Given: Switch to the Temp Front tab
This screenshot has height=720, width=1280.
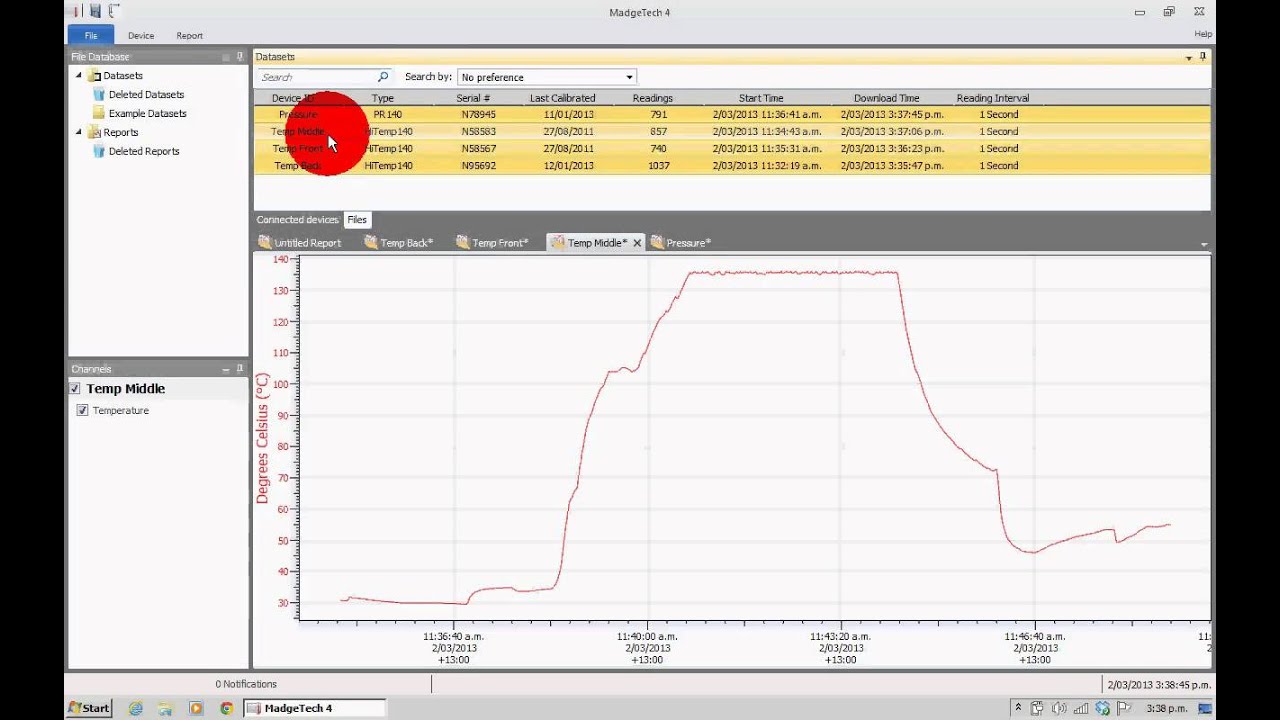Looking at the screenshot, I should pos(492,242).
